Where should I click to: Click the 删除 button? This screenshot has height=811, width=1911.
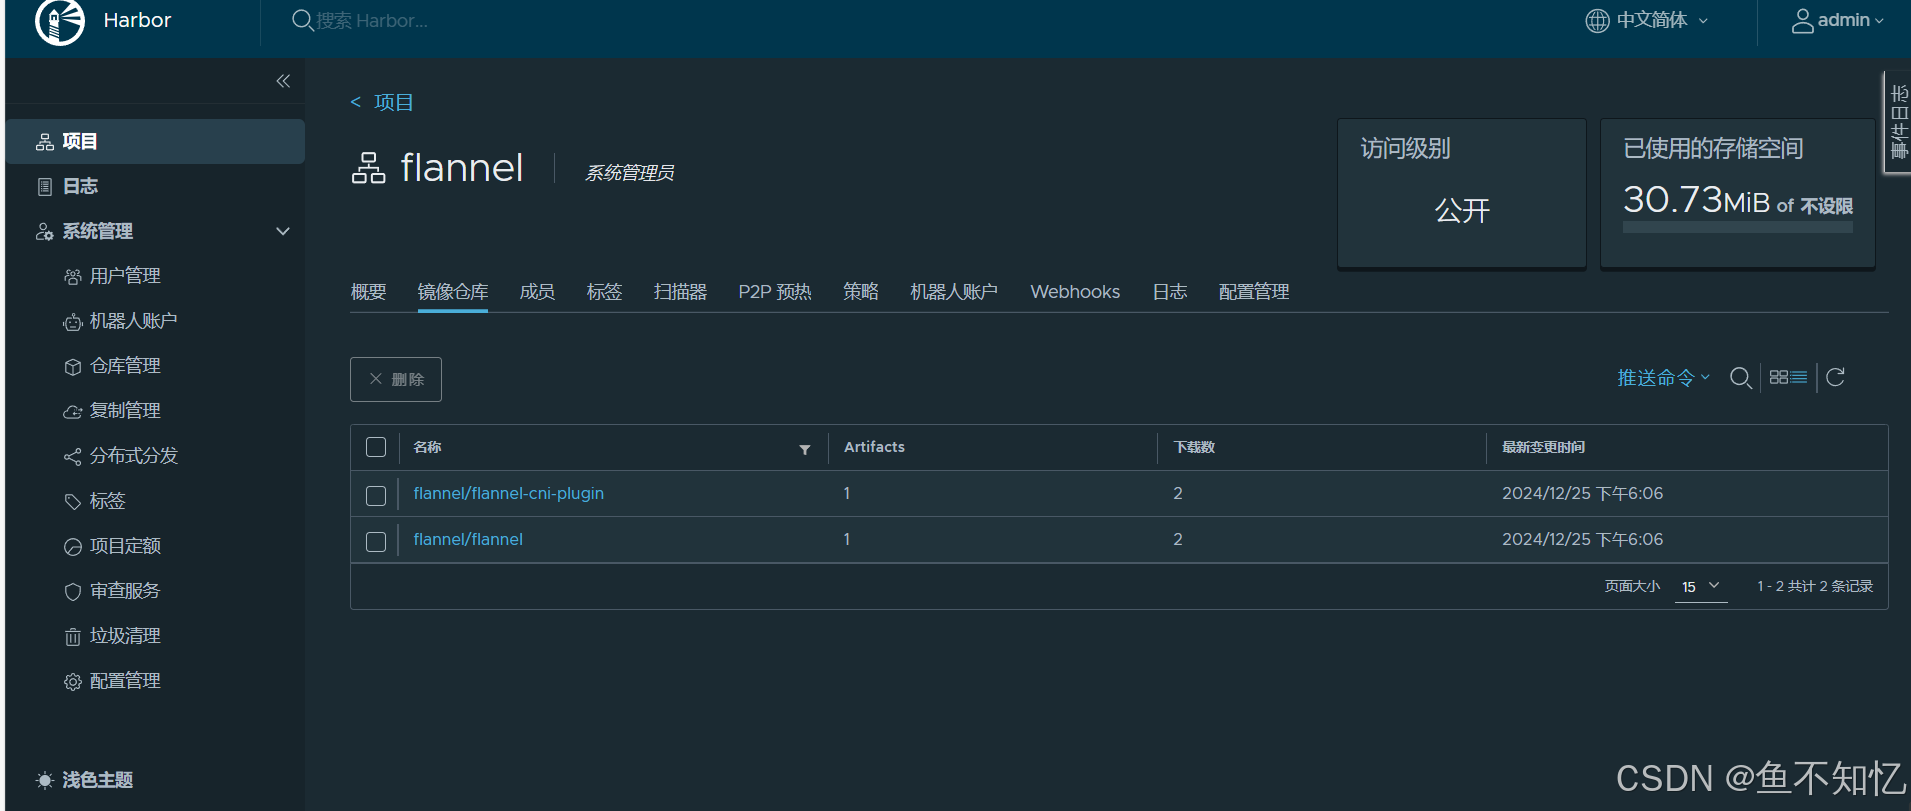[x=396, y=379]
